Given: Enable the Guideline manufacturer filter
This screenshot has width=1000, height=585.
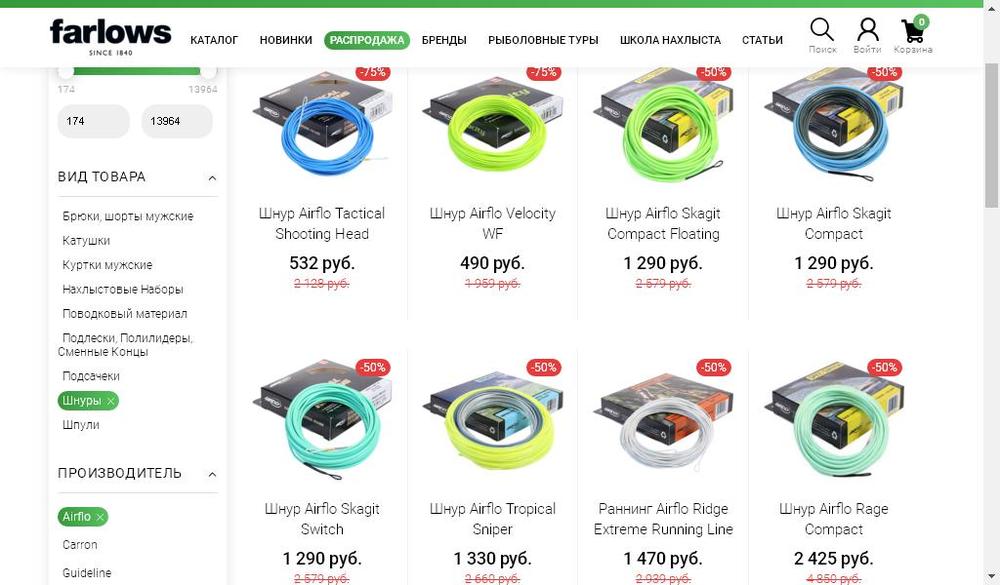Looking at the screenshot, I should pyautogui.click(x=87, y=573).
